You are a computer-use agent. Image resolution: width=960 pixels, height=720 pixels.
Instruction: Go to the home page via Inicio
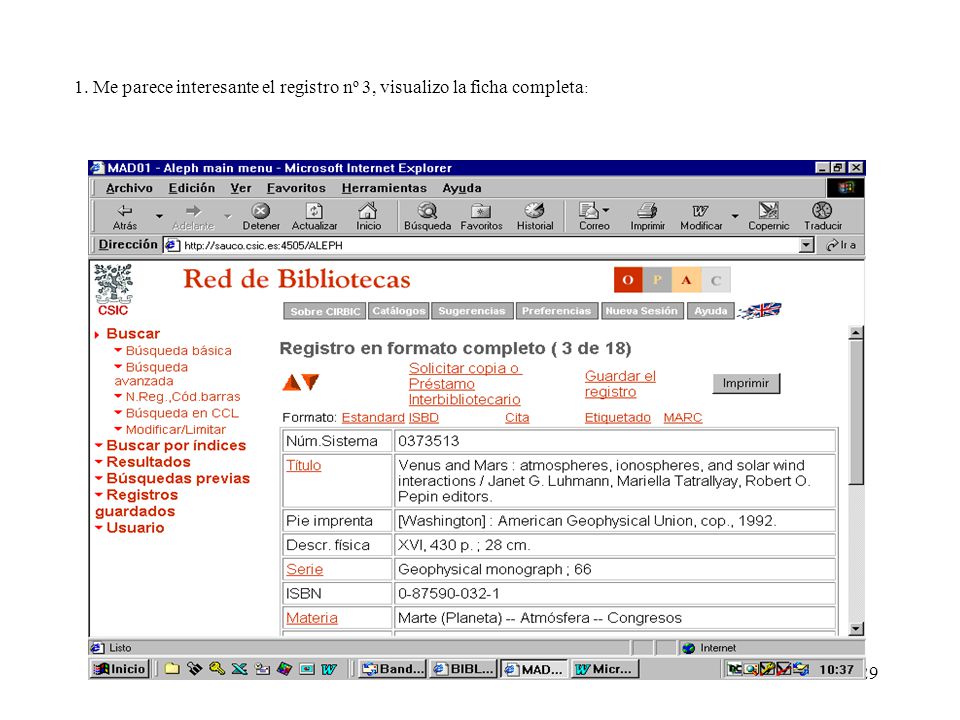368,217
